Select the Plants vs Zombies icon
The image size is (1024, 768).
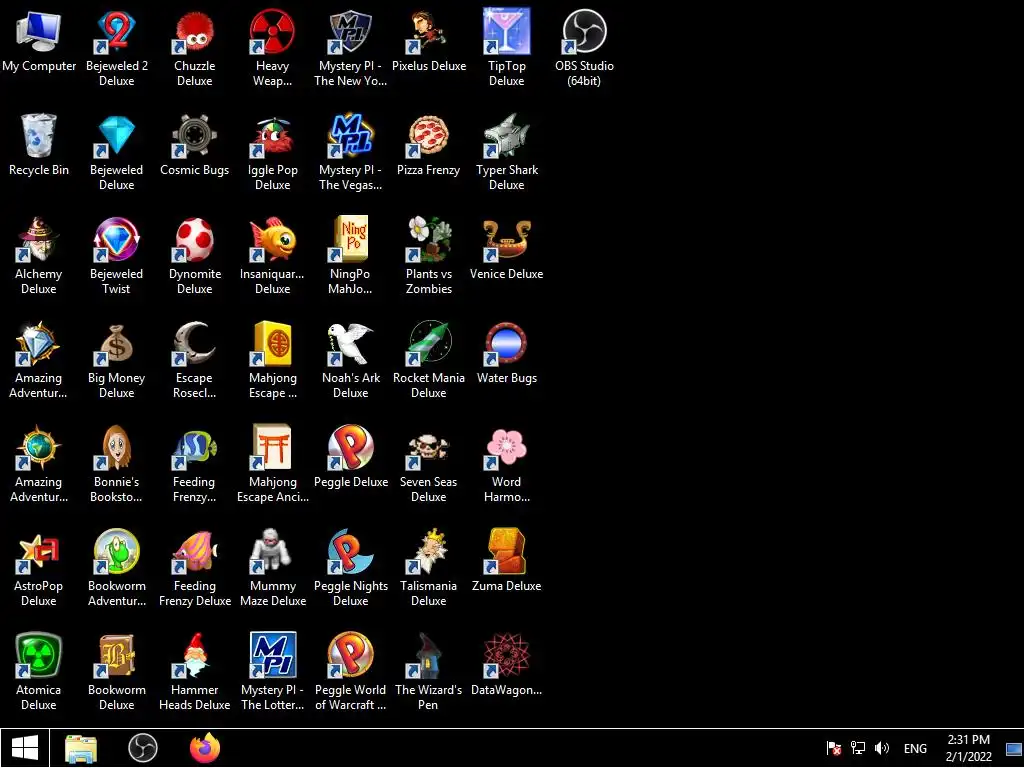[428, 239]
